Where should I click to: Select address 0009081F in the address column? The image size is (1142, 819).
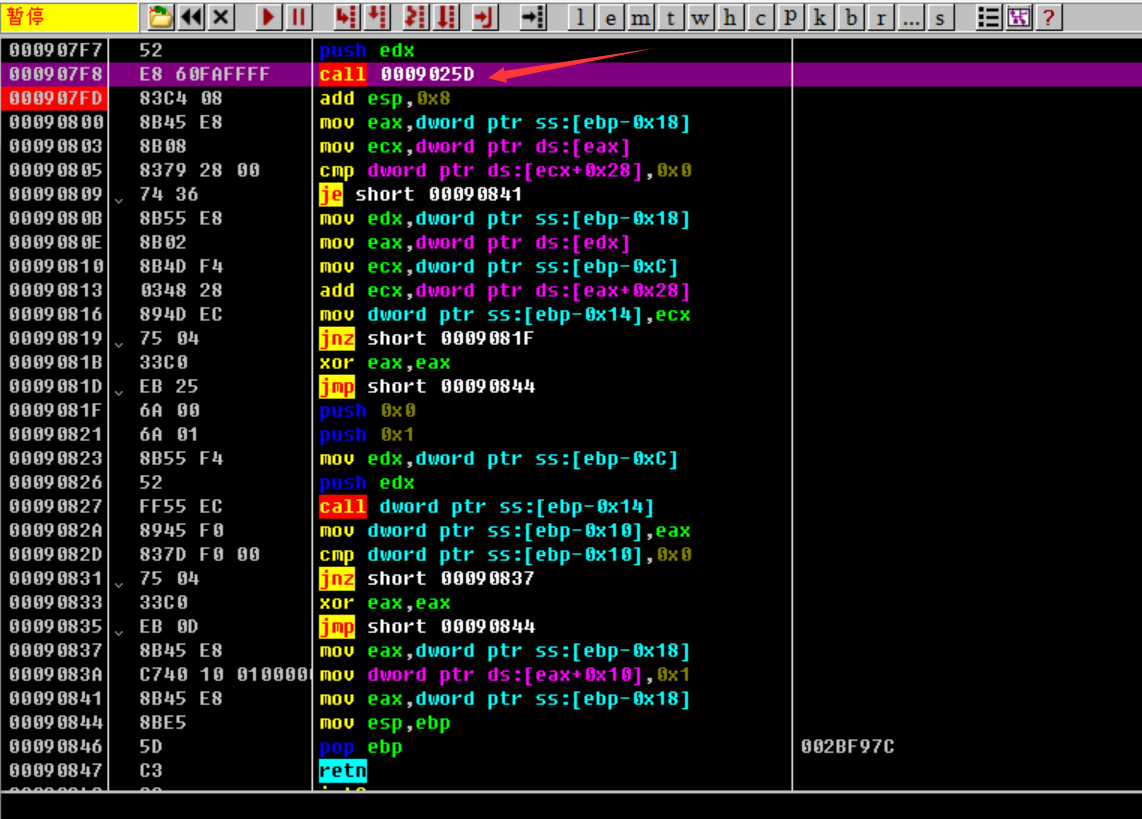(x=55, y=411)
